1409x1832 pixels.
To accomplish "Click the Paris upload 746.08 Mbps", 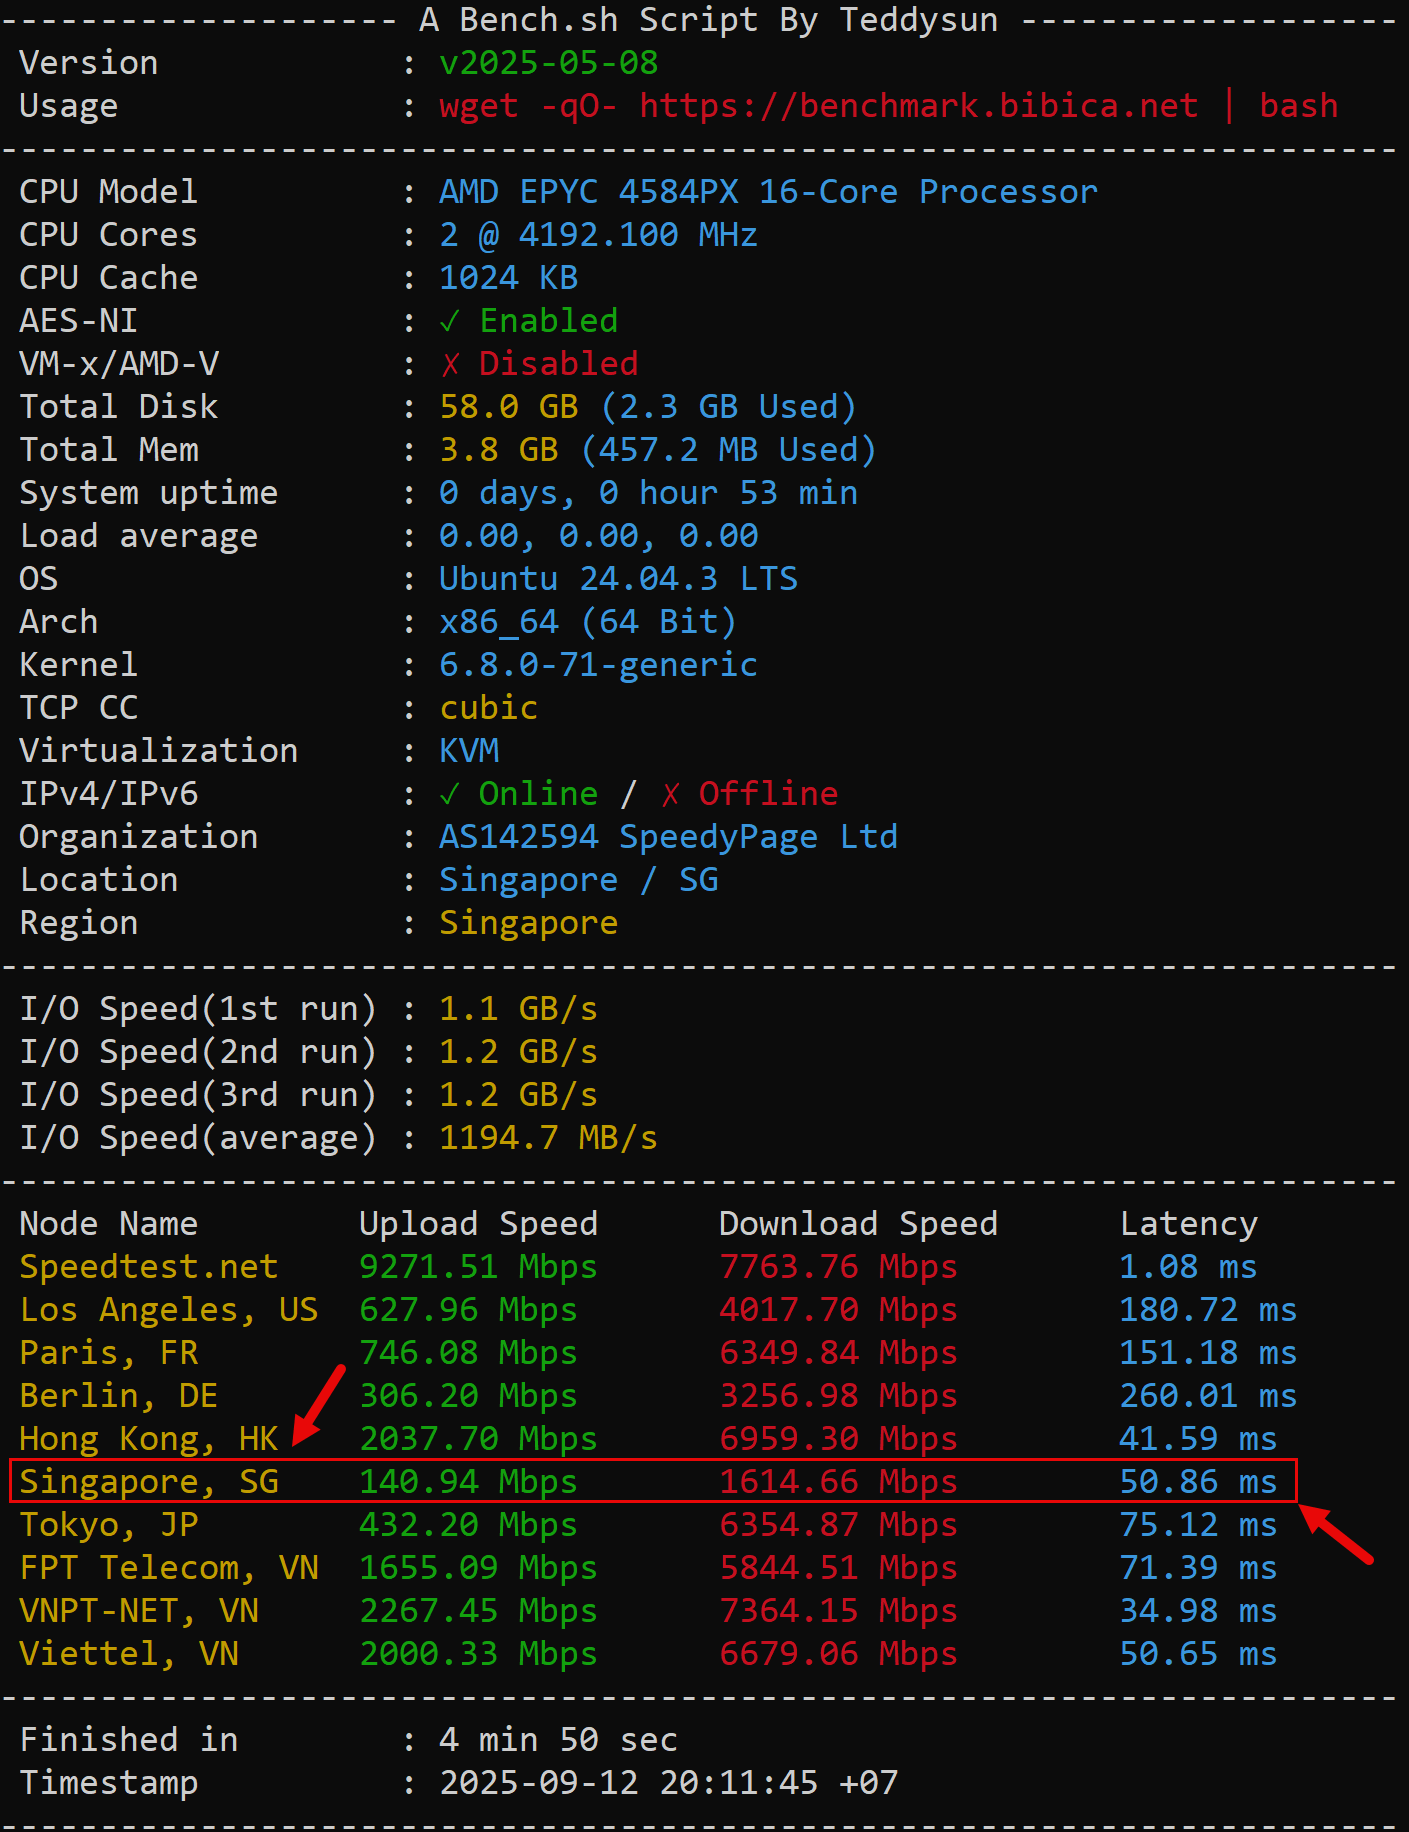I will [x=468, y=1353].
